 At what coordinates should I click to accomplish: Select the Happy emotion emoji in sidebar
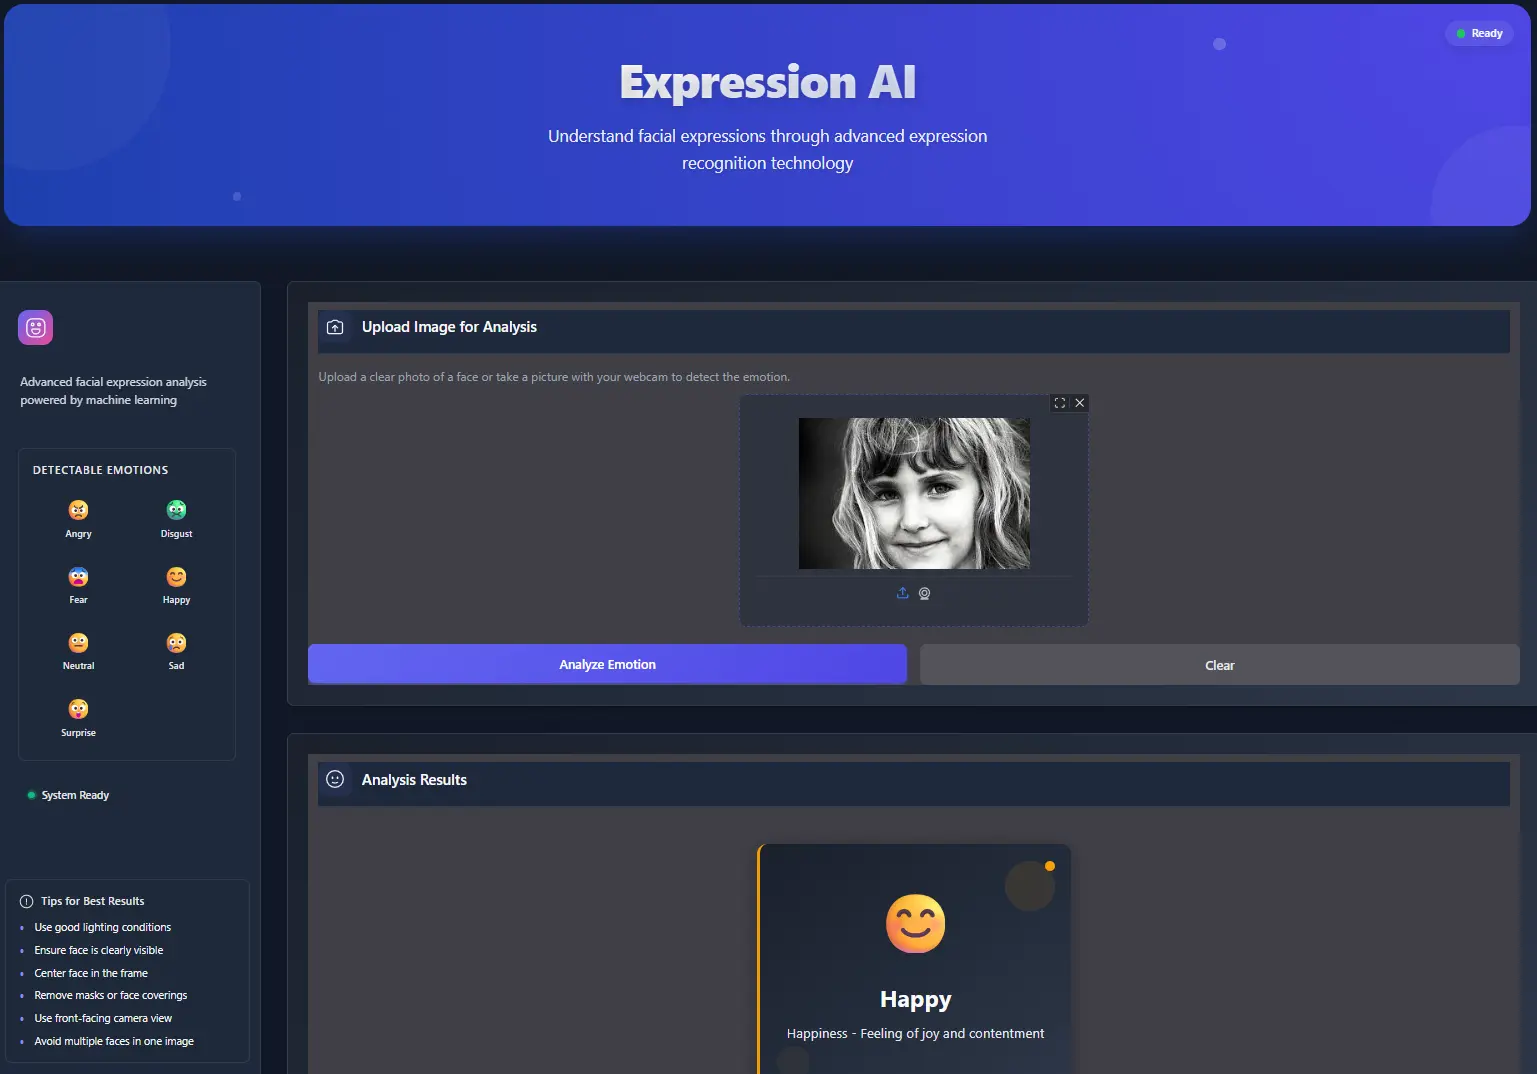176,576
